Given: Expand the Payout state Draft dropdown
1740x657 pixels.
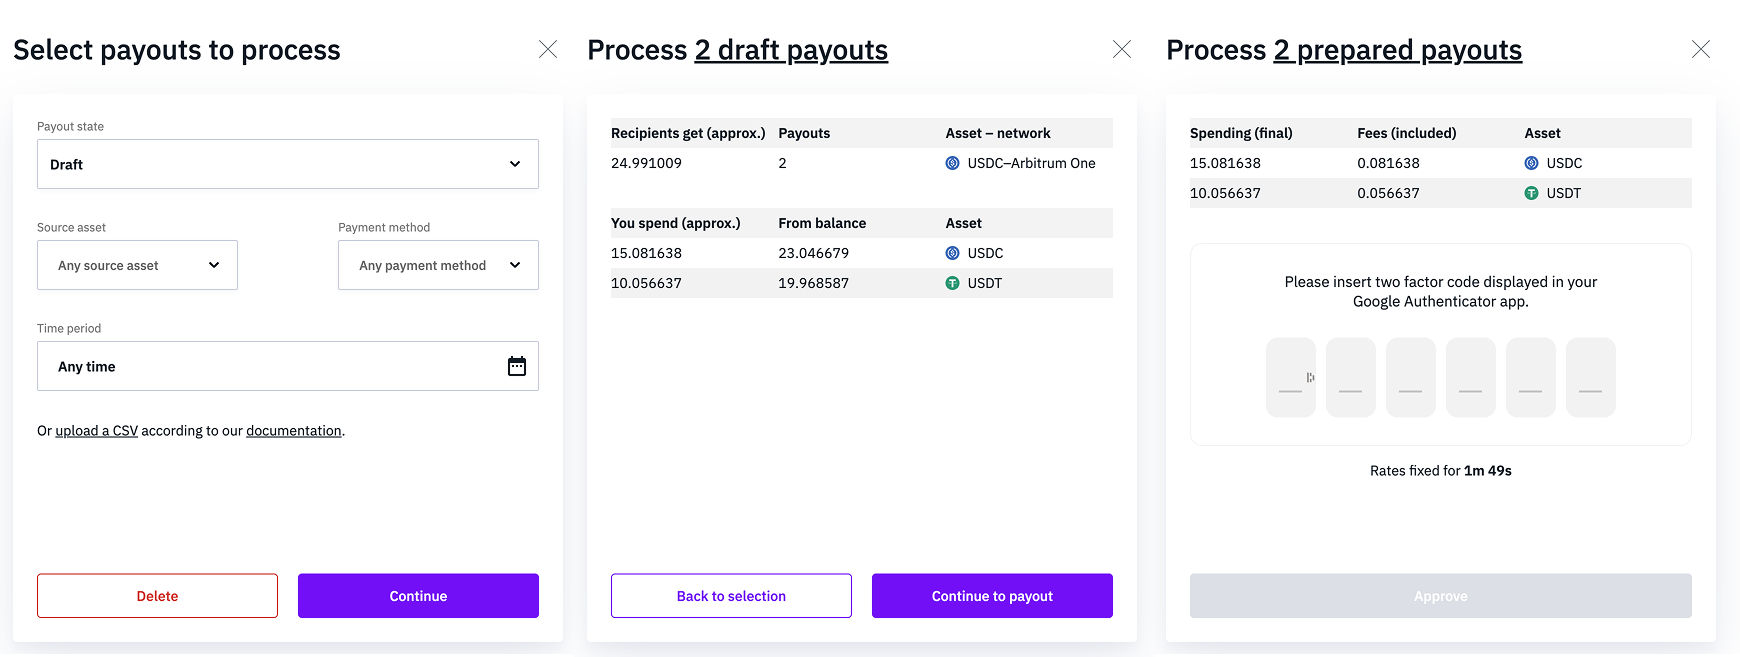Looking at the screenshot, I should [x=288, y=164].
